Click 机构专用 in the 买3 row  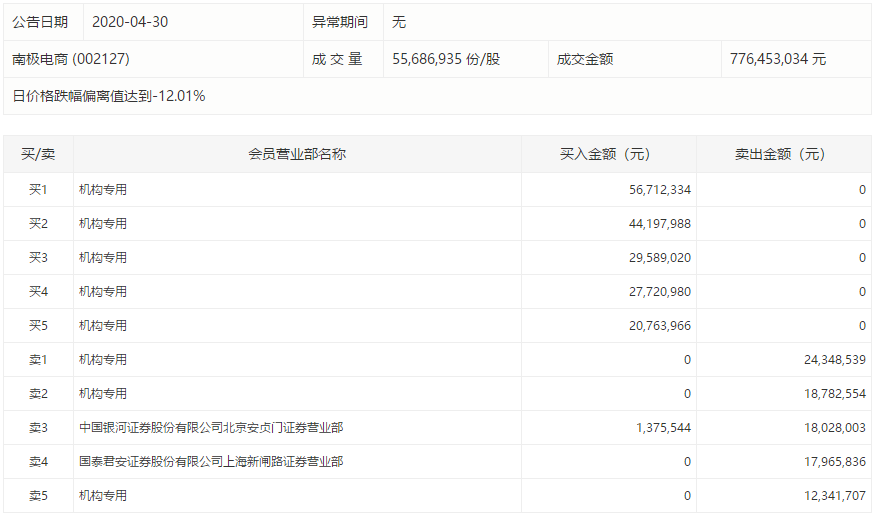click(x=103, y=258)
